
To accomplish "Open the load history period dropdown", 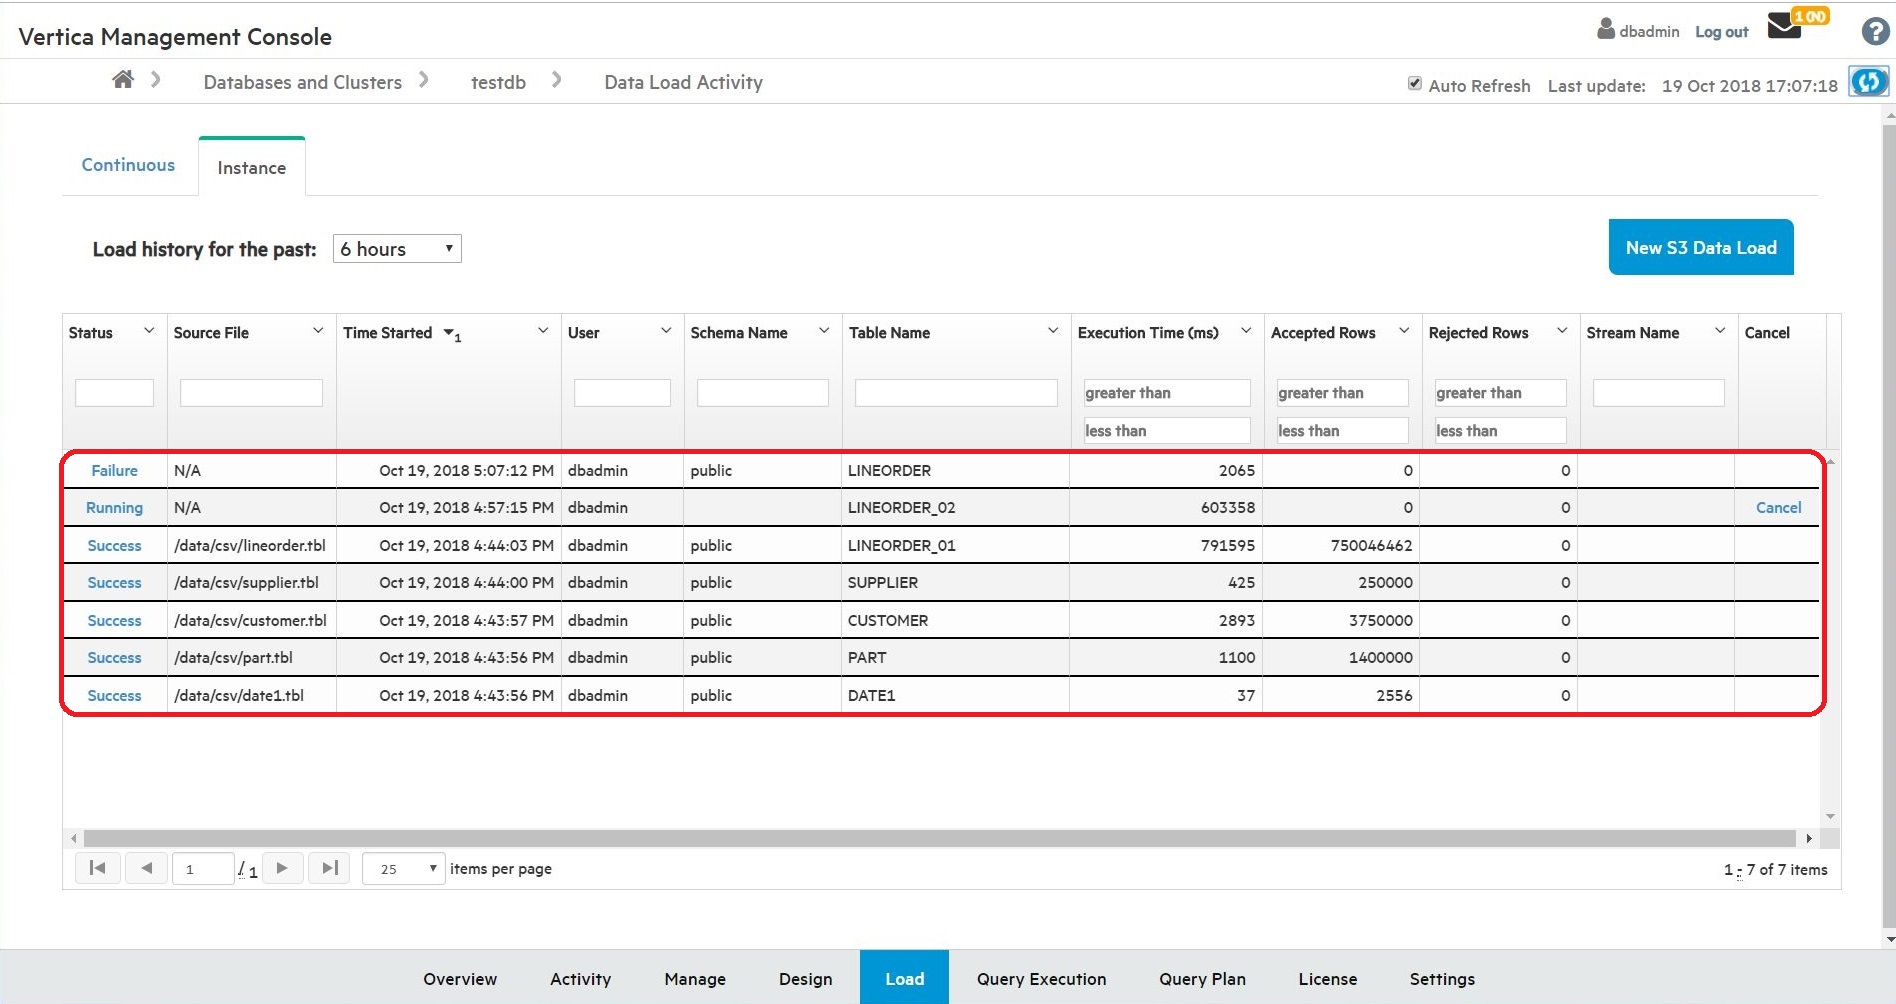I will point(397,249).
